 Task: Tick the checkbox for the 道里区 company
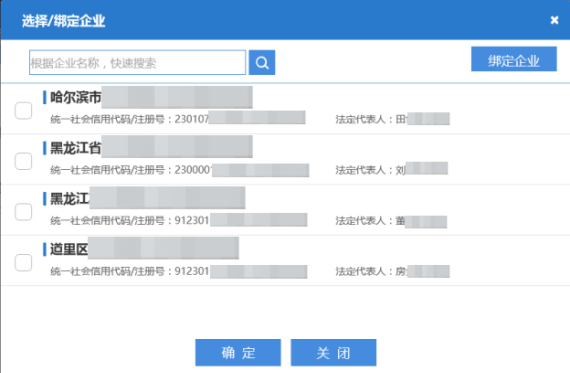pyautogui.click(x=23, y=262)
